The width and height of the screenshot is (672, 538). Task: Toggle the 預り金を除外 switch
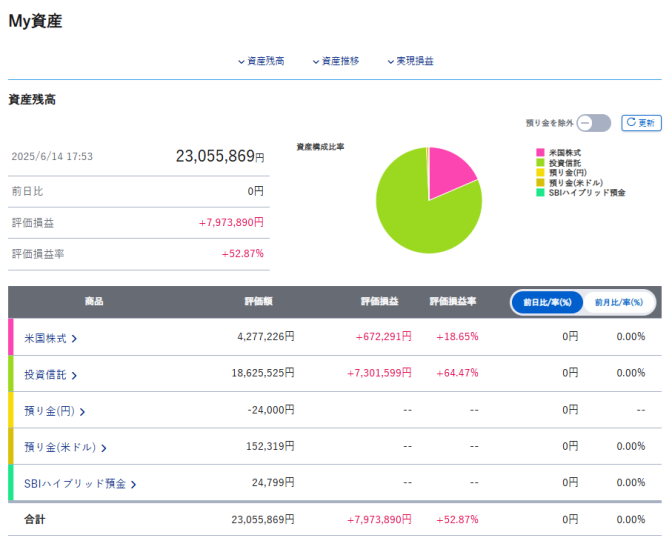tap(594, 123)
